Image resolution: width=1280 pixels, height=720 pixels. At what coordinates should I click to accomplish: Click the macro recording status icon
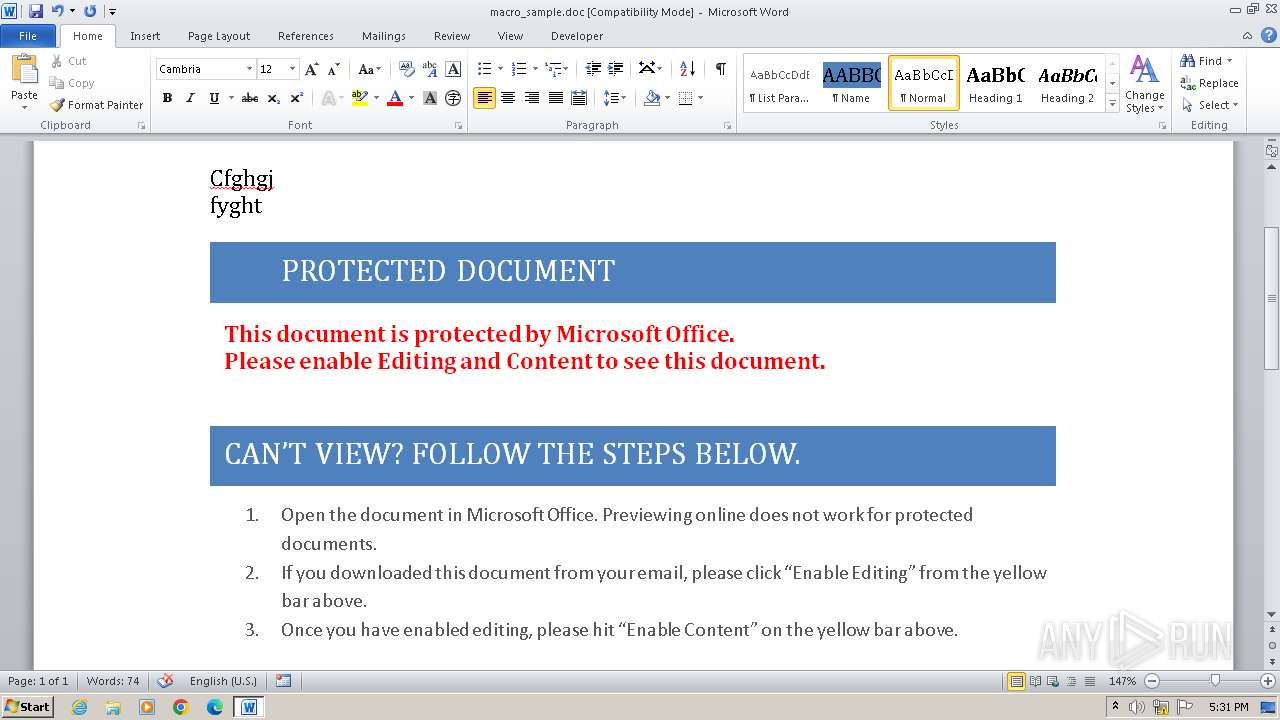click(x=283, y=681)
